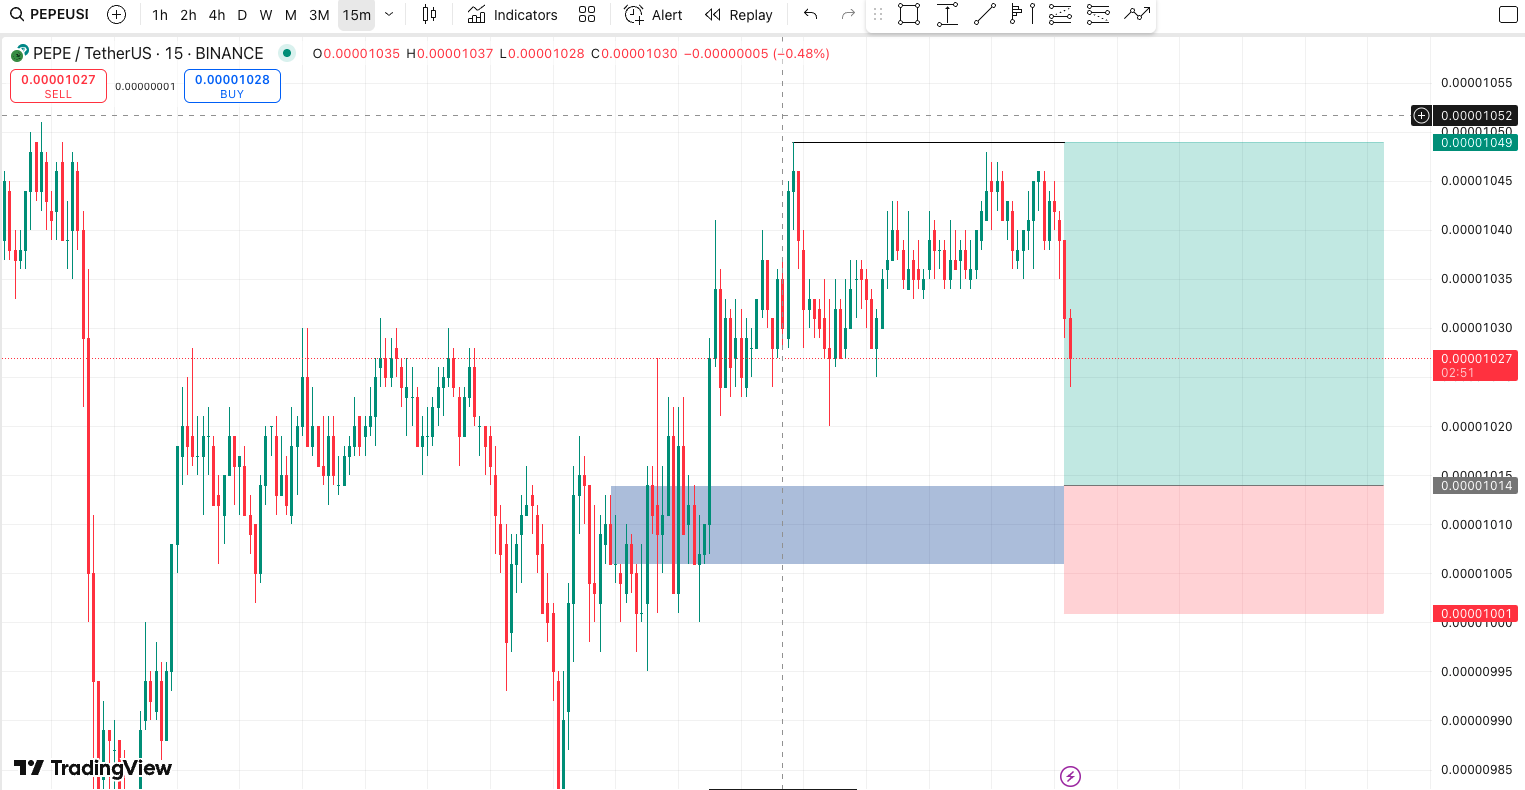Click the 0.00001028 BUY button
The height and width of the screenshot is (790, 1525).
(232, 86)
